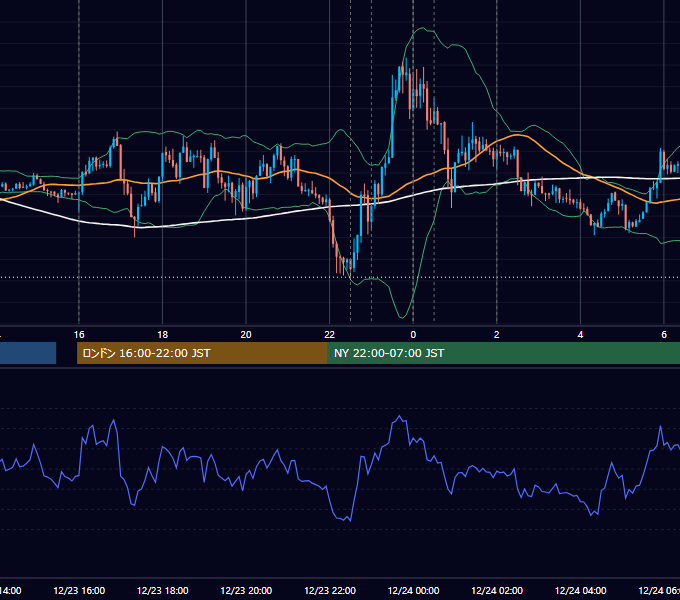Viewport: 680px width, 600px height.
Task: Select the 6 hour label on upper axis
Action: [664, 335]
